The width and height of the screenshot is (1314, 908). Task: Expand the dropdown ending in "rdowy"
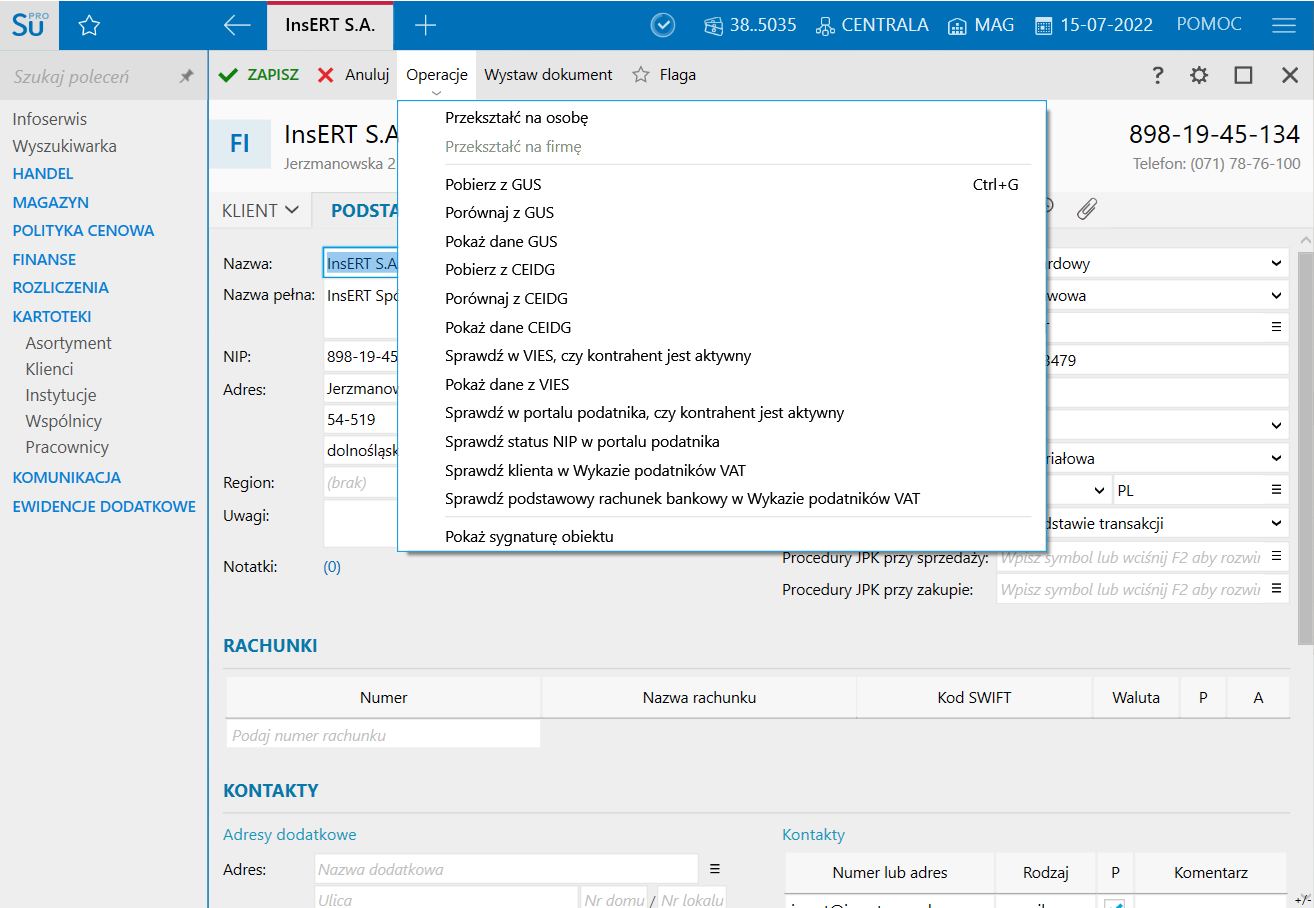[x=1276, y=264]
